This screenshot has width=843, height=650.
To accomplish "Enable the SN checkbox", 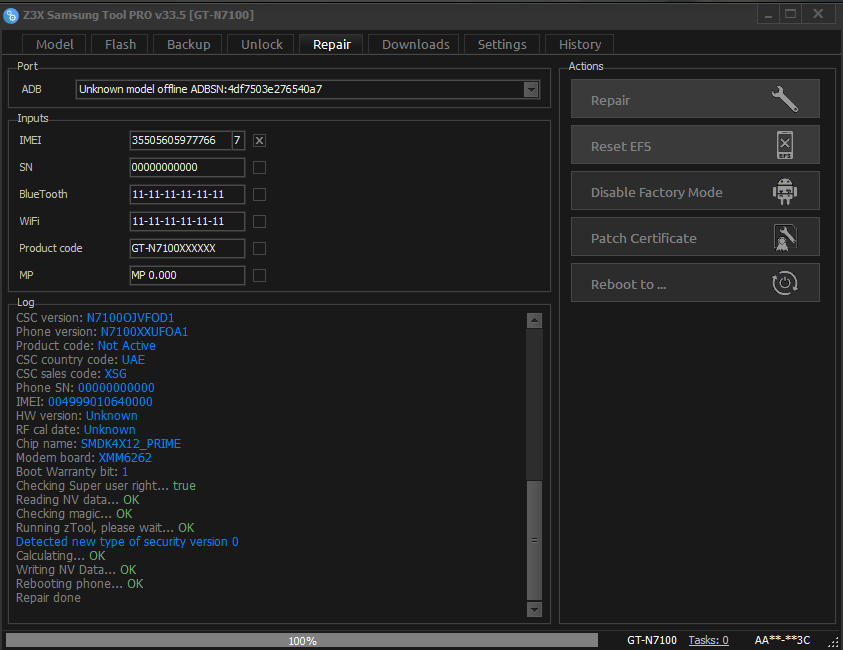I will pos(259,168).
